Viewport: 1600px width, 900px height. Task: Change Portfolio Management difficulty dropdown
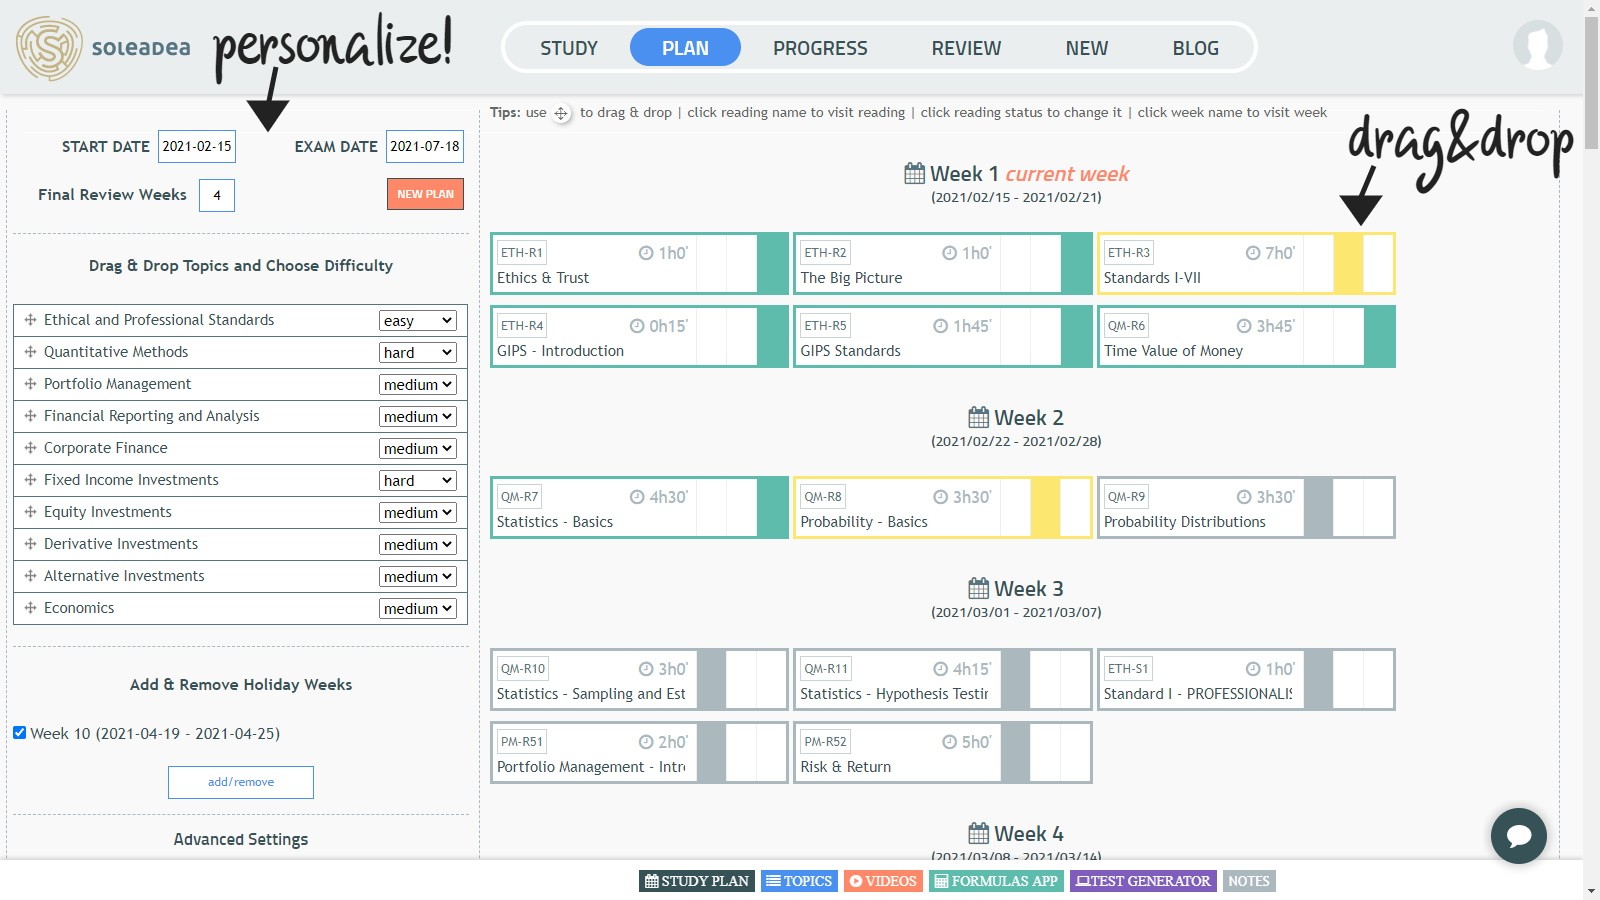pyautogui.click(x=418, y=385)
